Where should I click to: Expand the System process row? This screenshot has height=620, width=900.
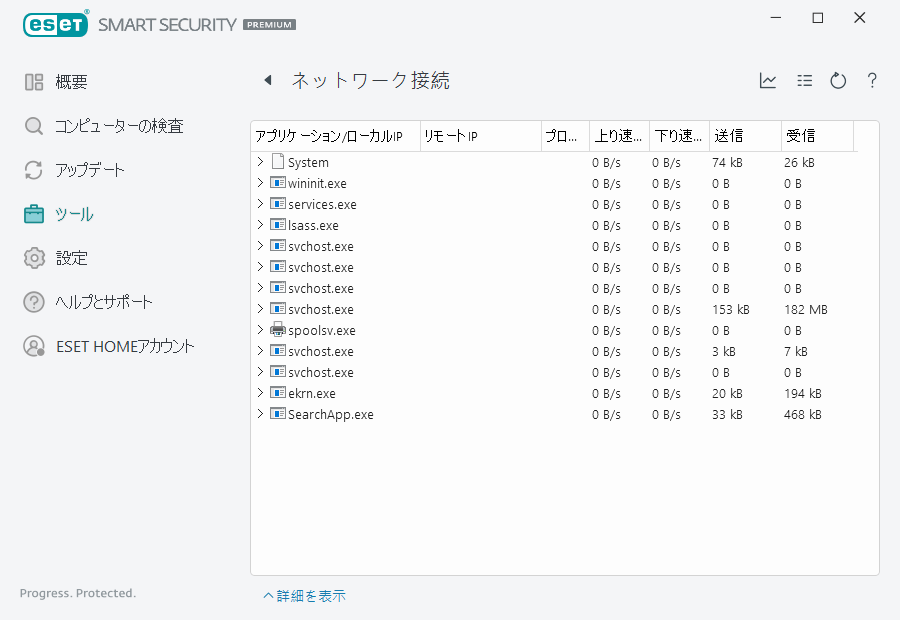tap(260, 162)
